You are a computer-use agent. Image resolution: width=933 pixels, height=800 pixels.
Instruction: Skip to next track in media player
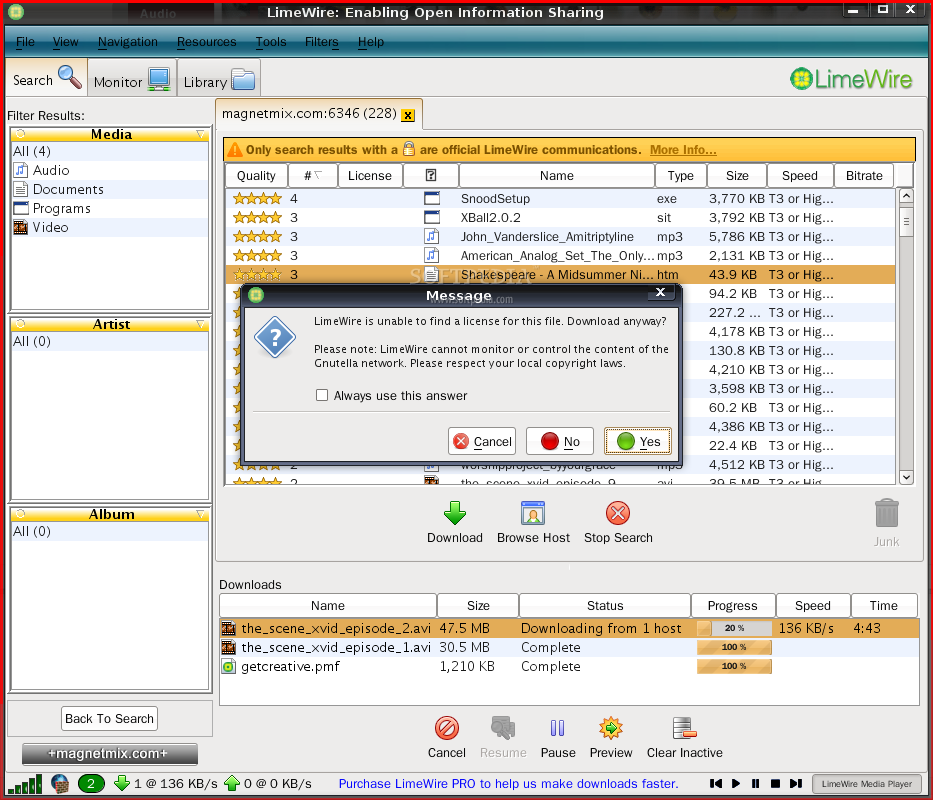pyautogui.click(x=796, y=784)
